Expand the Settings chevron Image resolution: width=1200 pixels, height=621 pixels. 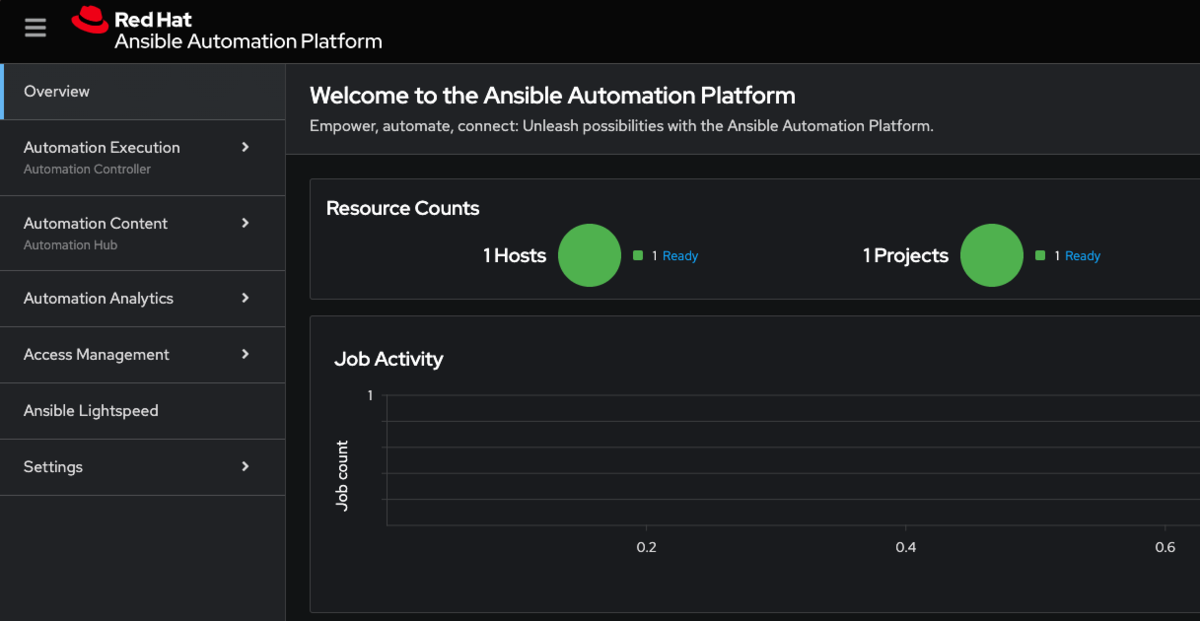(245, 466)
